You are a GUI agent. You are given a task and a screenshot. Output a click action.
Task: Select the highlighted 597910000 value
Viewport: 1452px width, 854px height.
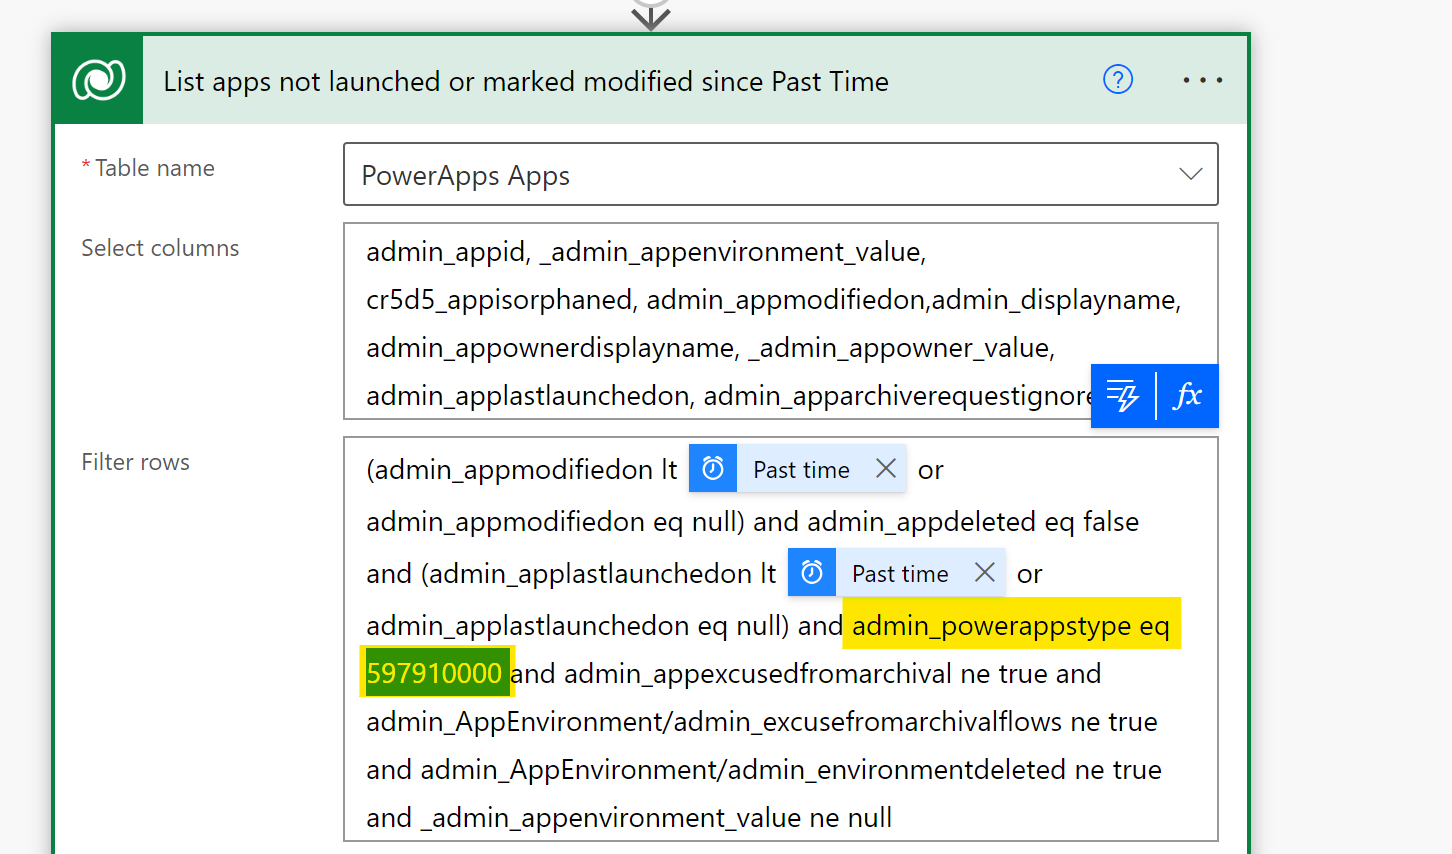click(x=436, y=672)
